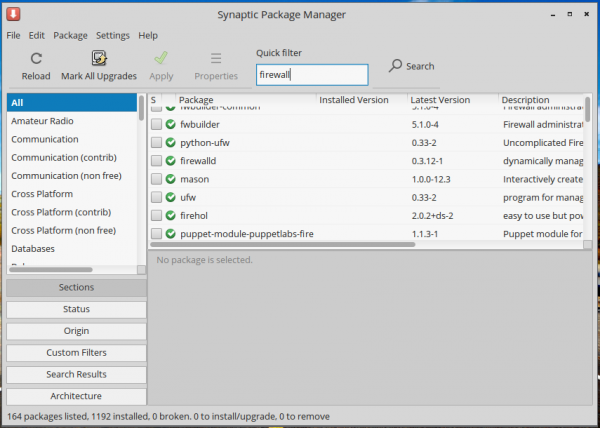Click the ufw package name
Image resolution: width=600 pixels, height=428 pixels.
pos(188,198)
